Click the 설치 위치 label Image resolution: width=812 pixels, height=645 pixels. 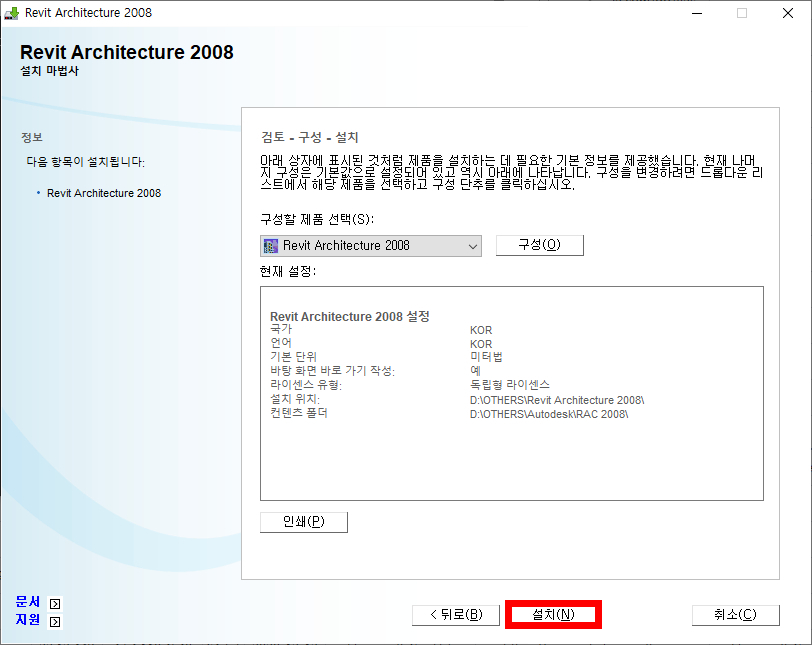[x=295, y=399]
